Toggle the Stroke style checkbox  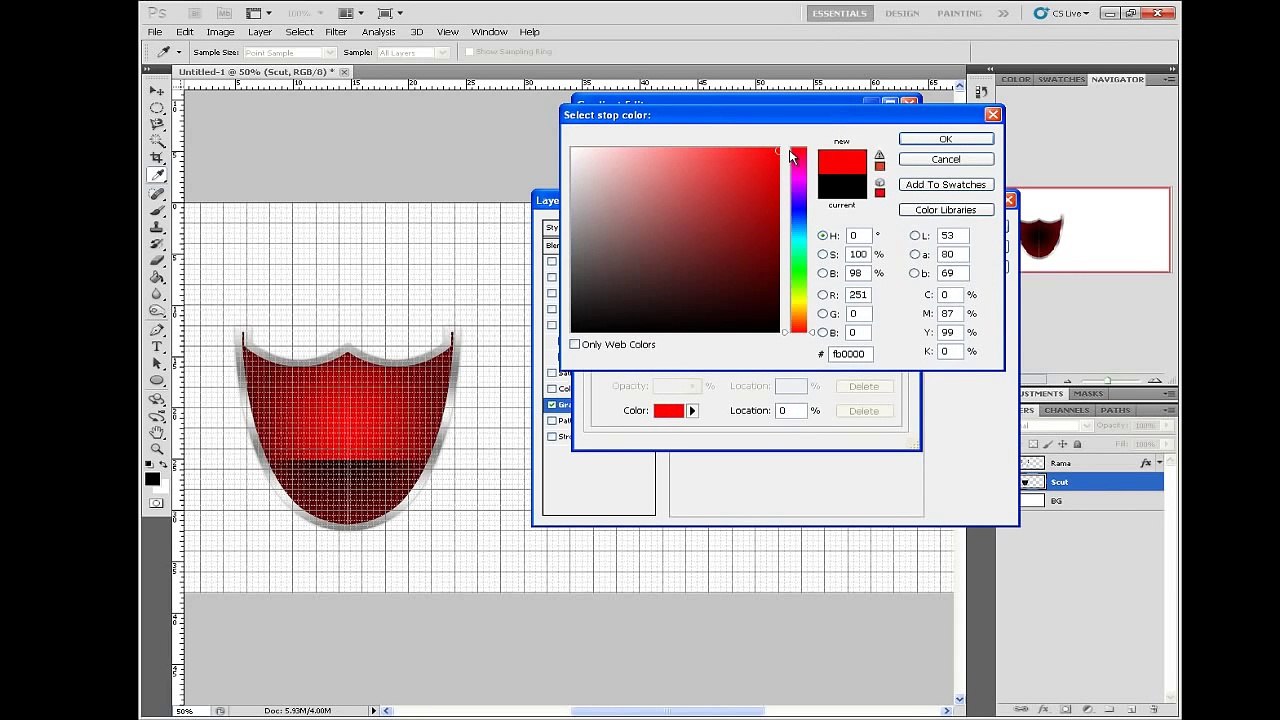552,437
